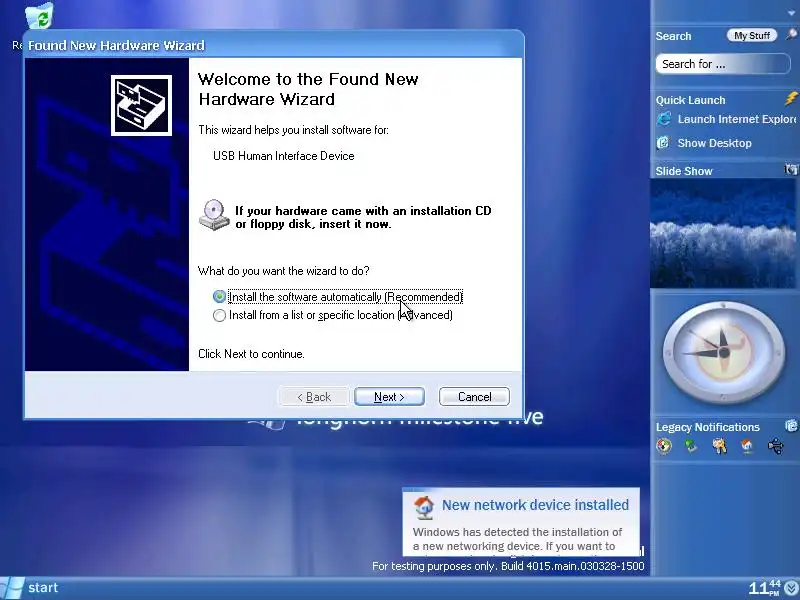800x600 pixels.
Task: Click the USB Human Interface Device text
Action: (284, 156)
